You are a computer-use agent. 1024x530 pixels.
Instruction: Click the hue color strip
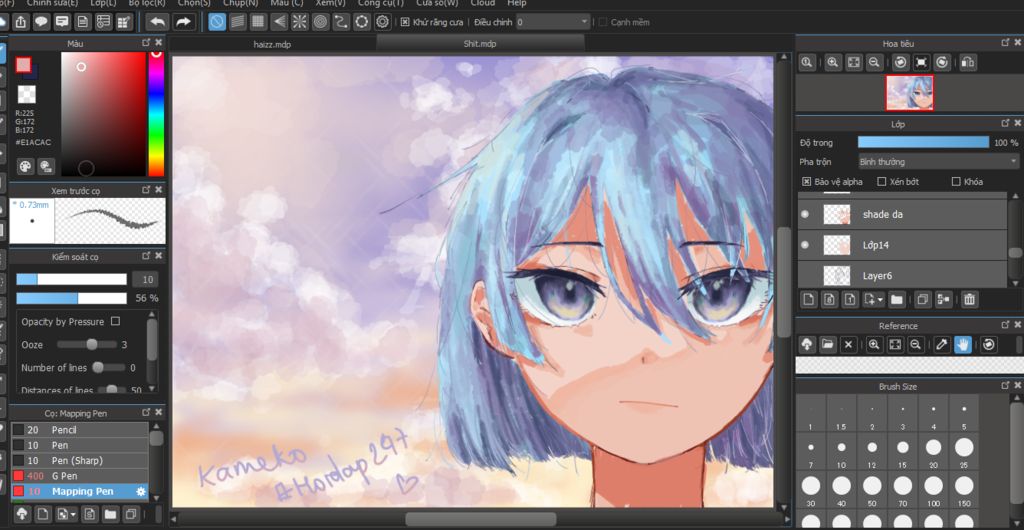[x=155, y=114]
